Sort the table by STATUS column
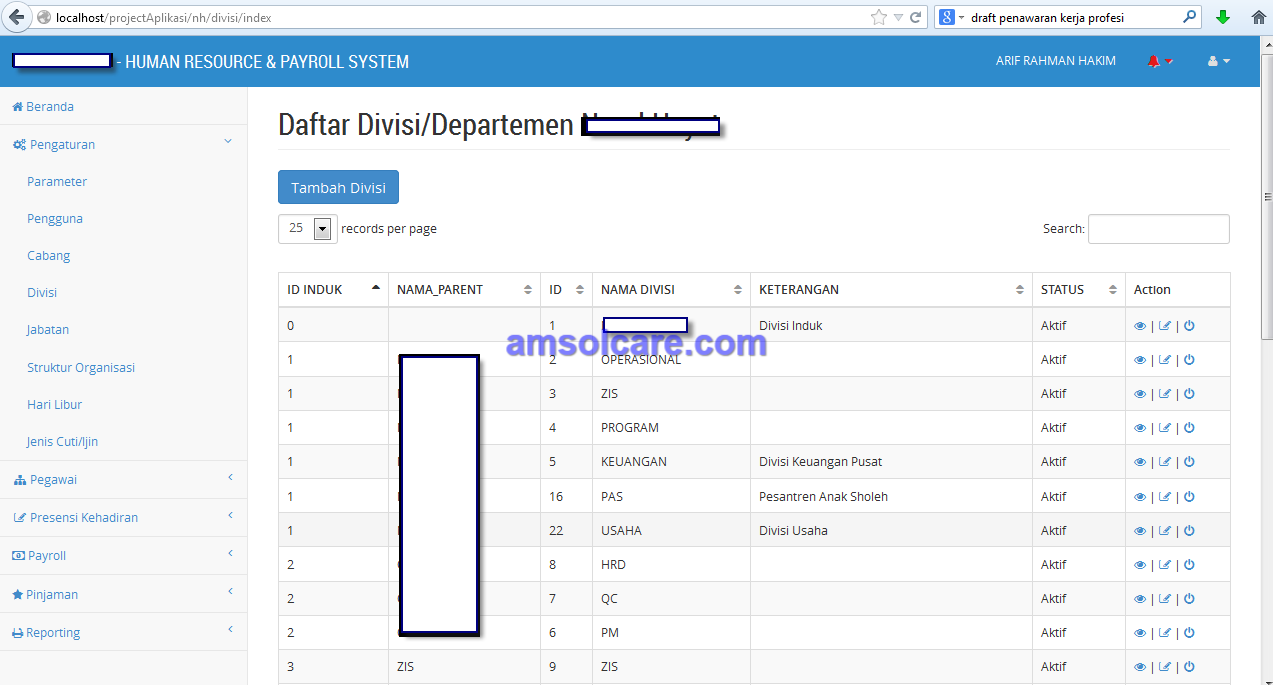The image size is (1273, 685). coord(1079,290)
